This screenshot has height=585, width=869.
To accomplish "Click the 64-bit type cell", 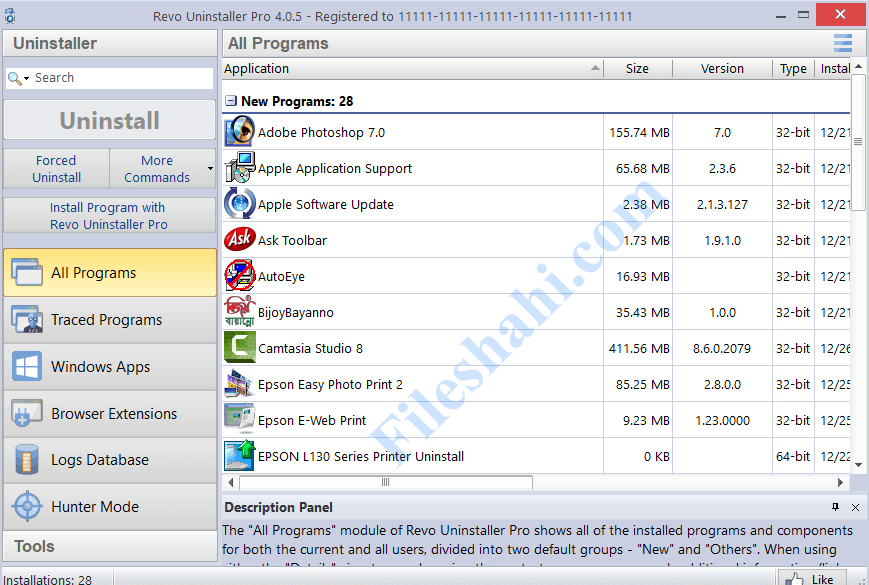I will coord(793,456).
